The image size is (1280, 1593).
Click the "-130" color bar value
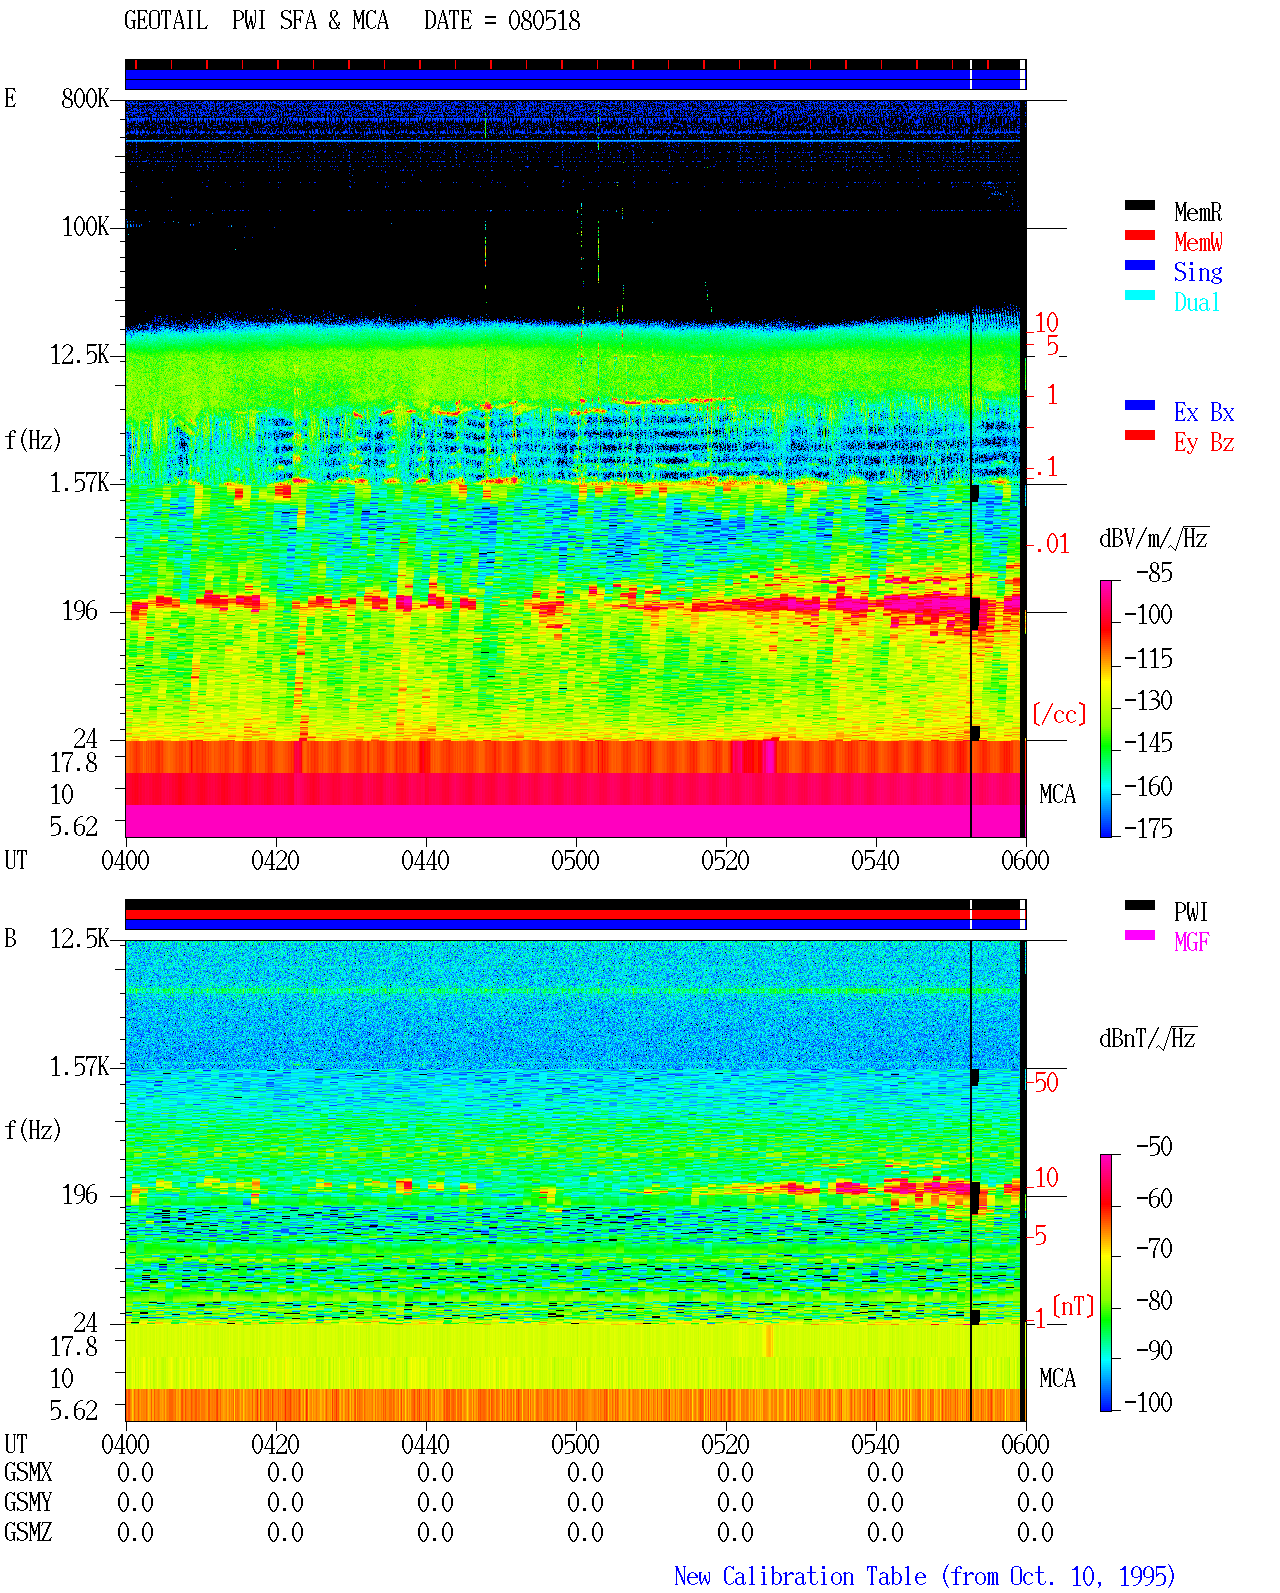(1148, 701)
